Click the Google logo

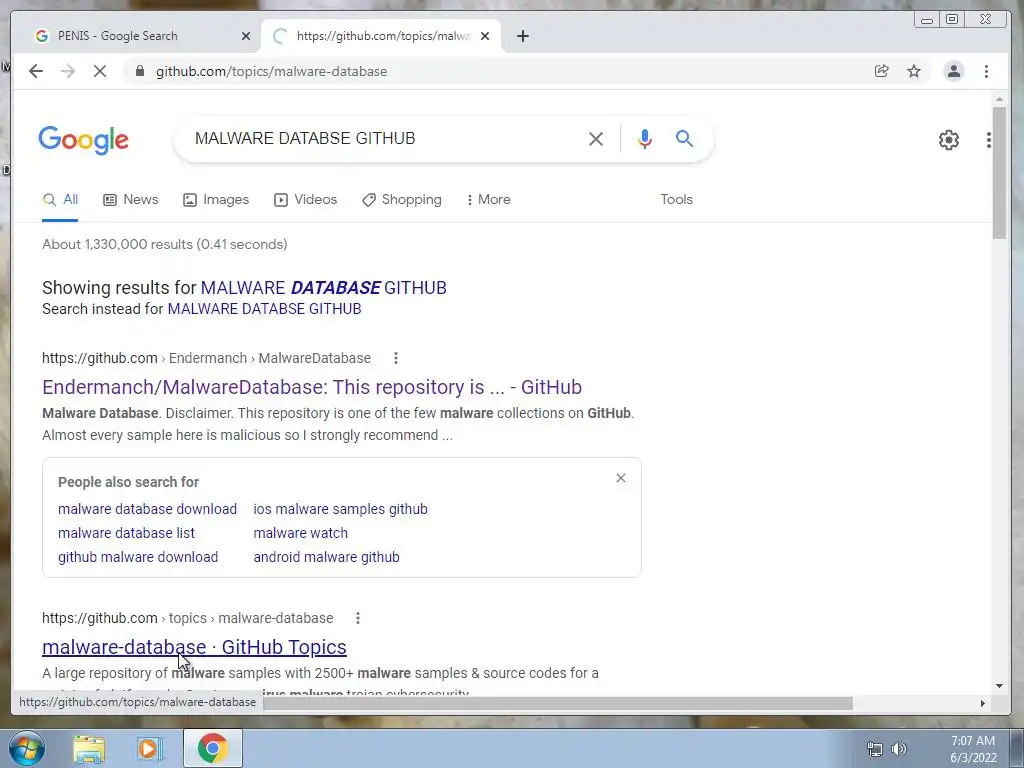(84, 140)
